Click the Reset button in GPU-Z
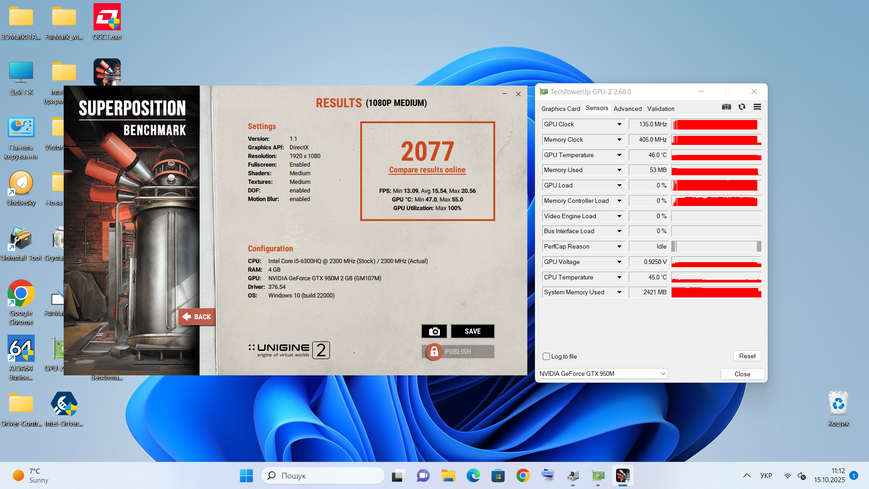This screenshot has height=489, width=869. tap(747, 356)
